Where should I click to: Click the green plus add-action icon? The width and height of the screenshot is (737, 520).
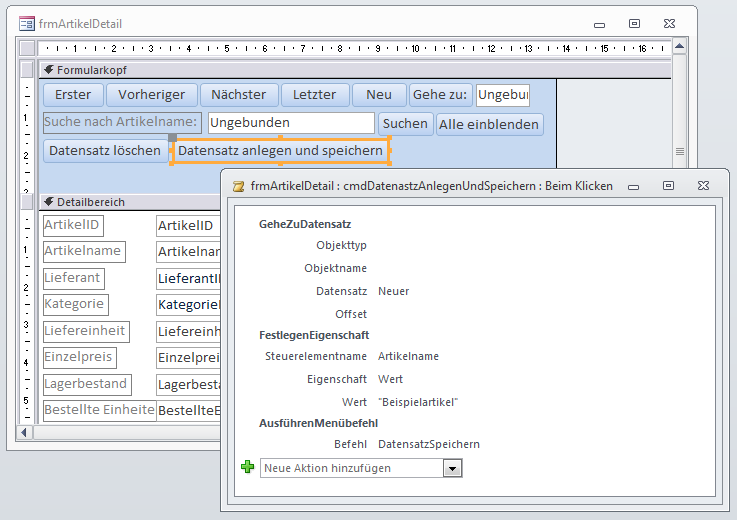coord(248,467)
